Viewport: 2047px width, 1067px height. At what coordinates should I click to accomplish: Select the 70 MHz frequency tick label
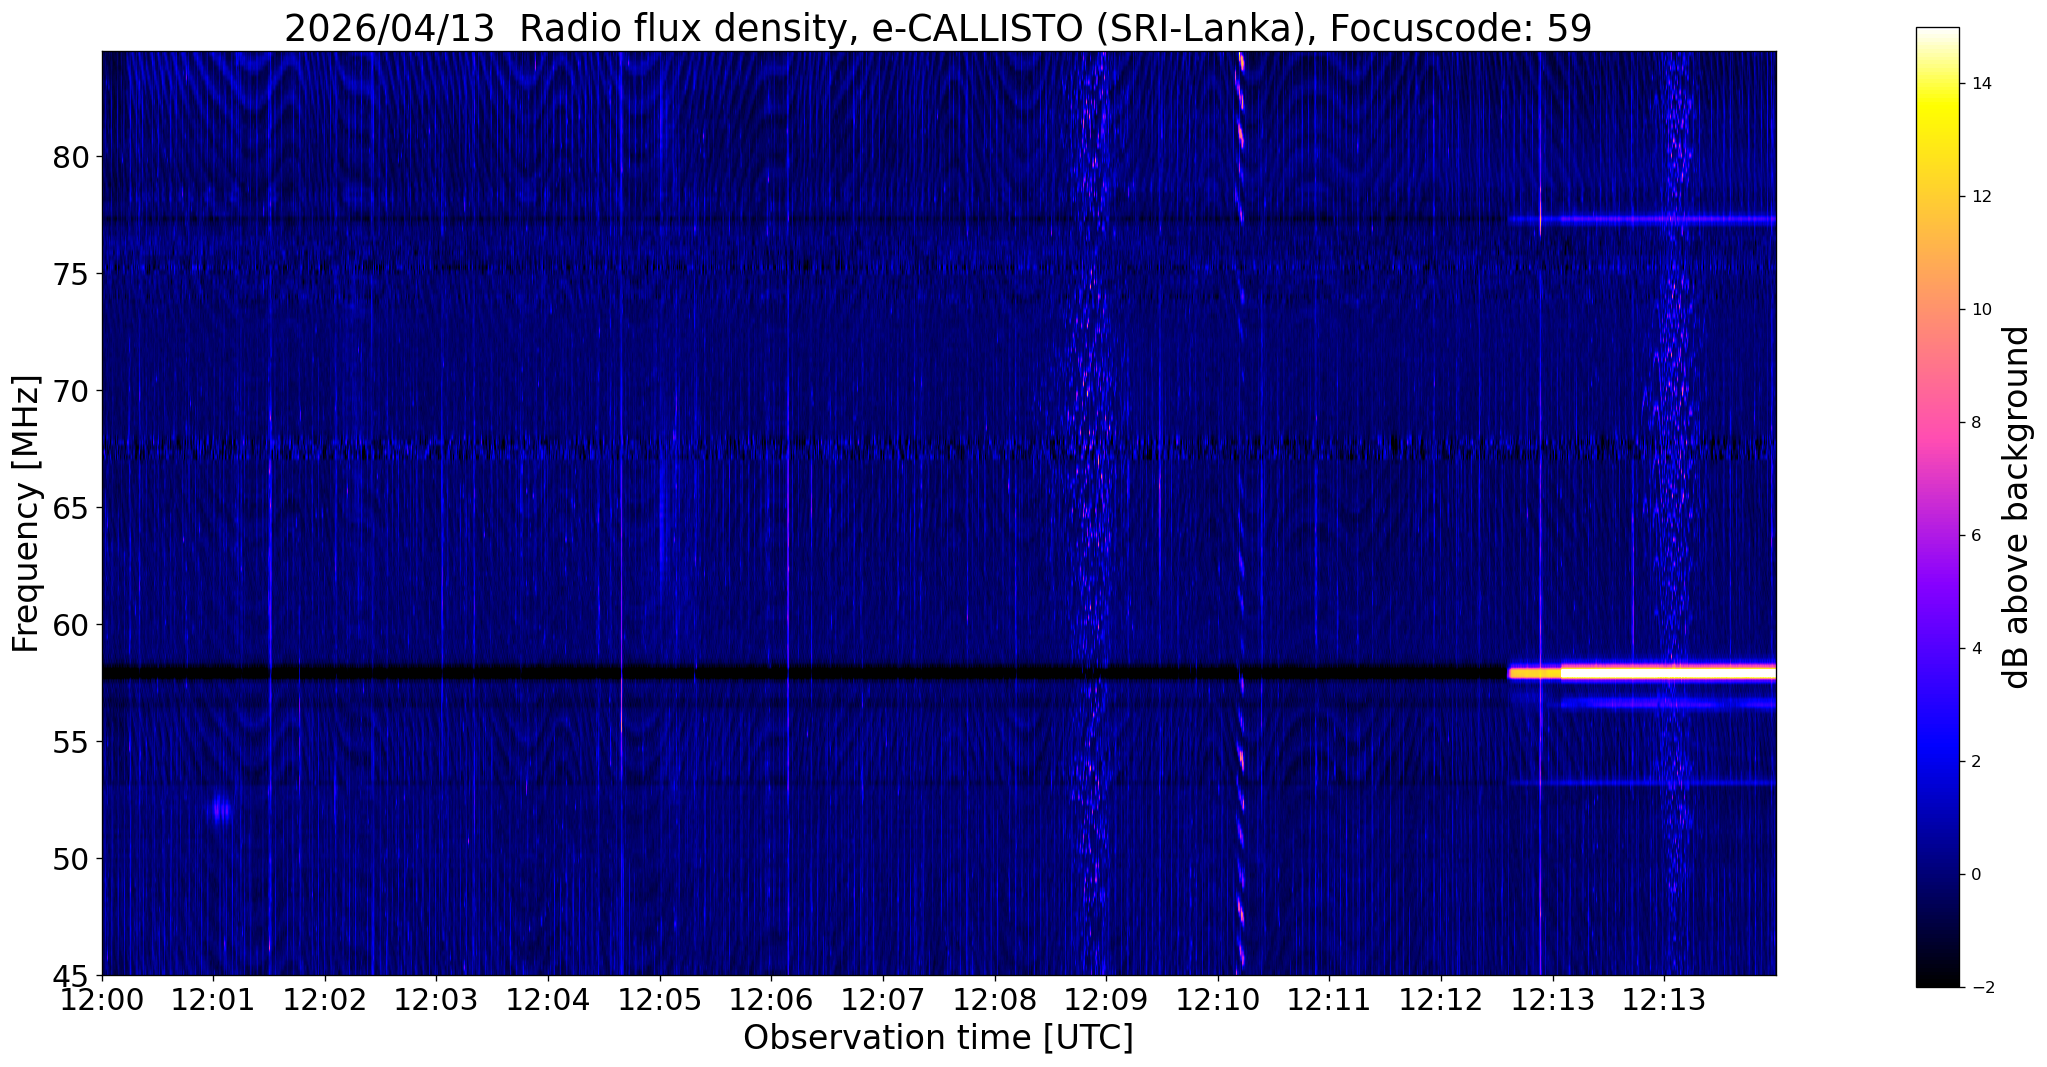tap(70, 391)
